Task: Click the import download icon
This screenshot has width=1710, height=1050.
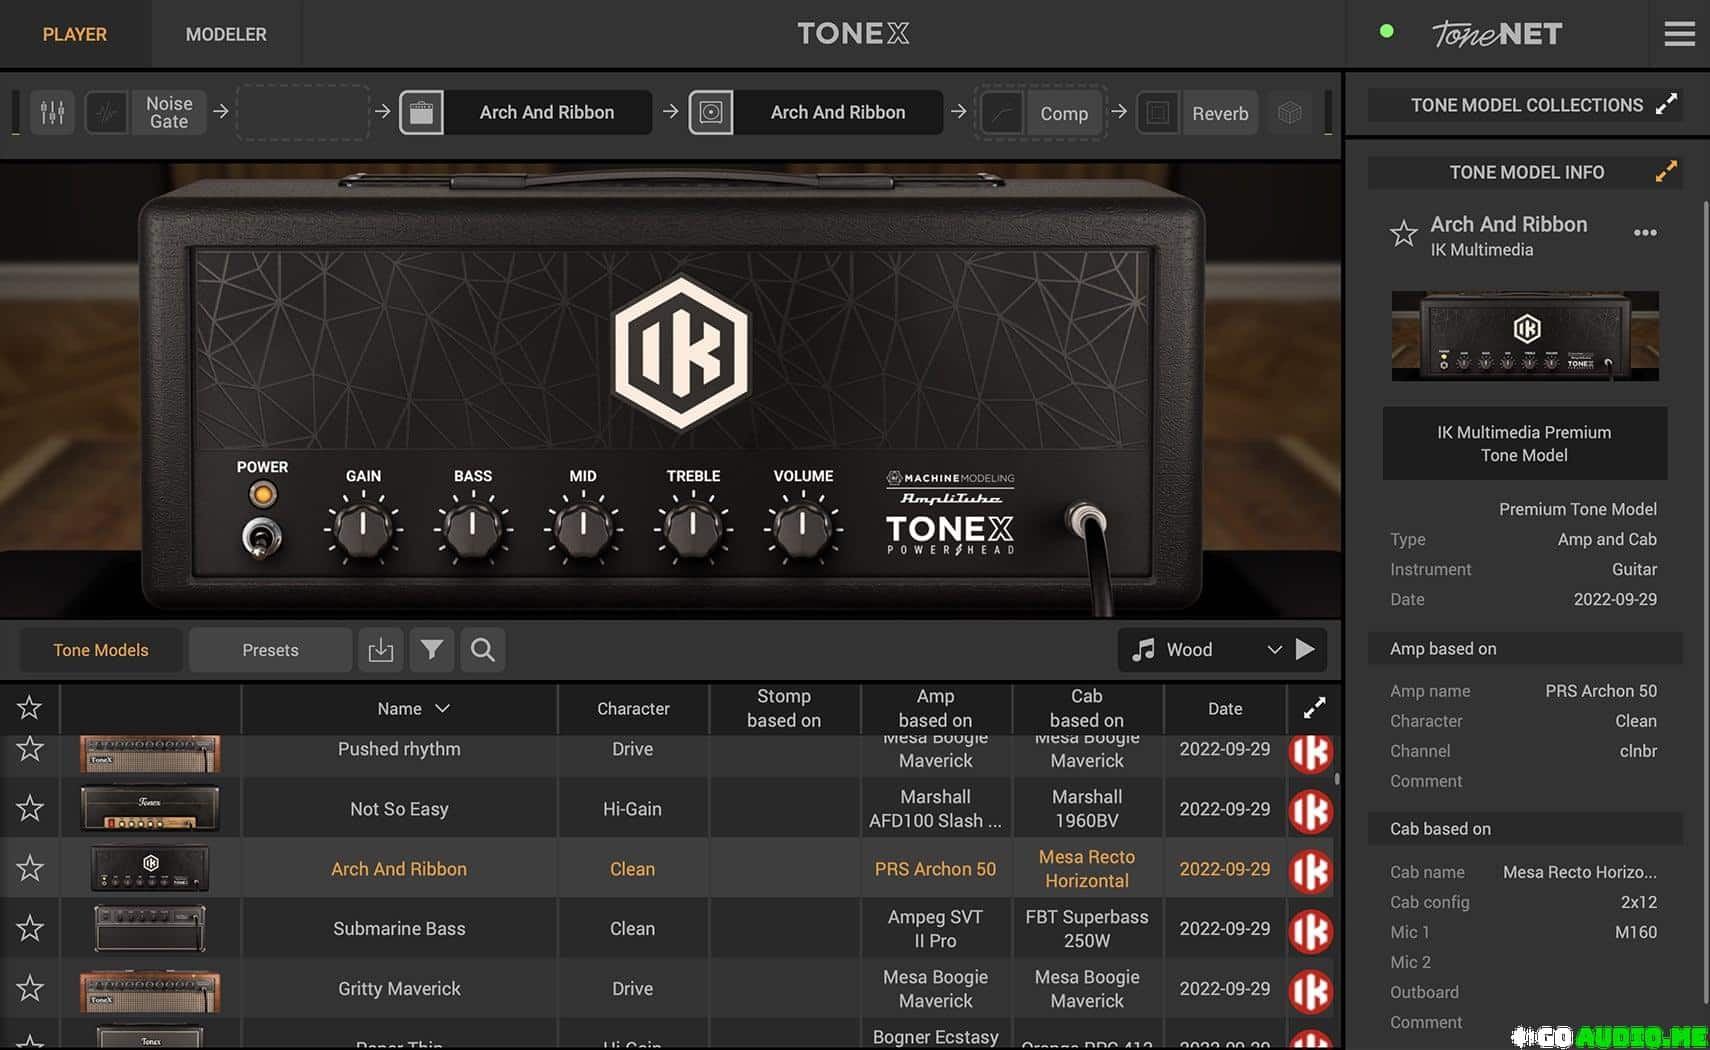Action: [381, 650]
